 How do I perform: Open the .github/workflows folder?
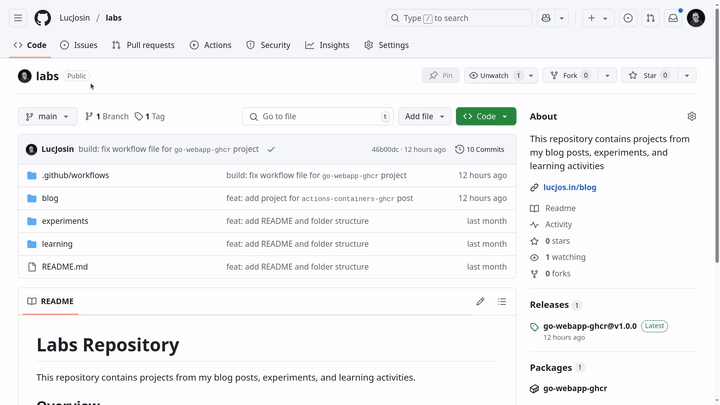click(75, 175)
